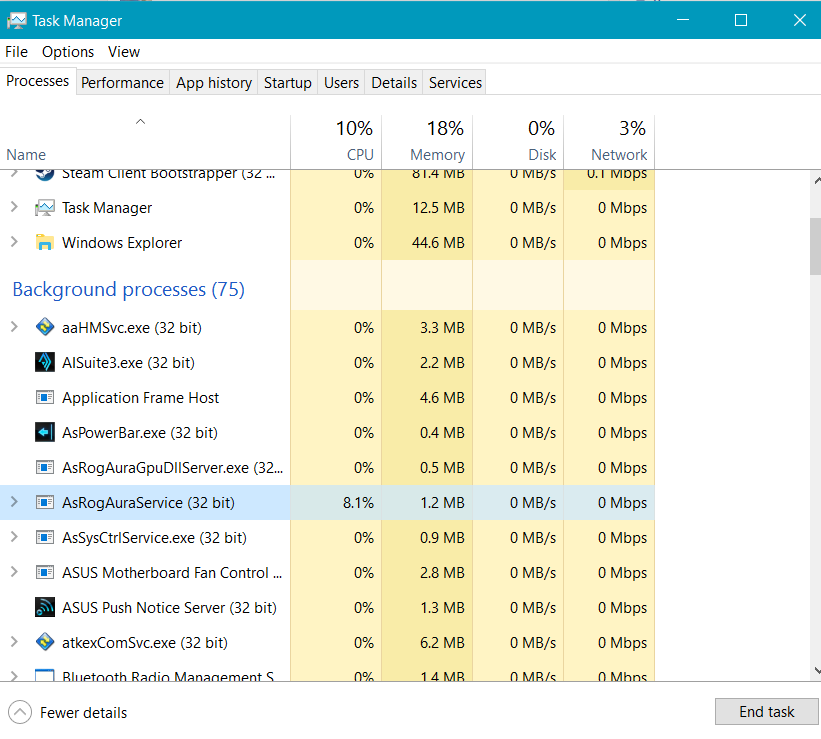Select the ASUS Push Notice Server name
Image resolution: width=821 pixels, height=739 pixels.
click(169, 608)
